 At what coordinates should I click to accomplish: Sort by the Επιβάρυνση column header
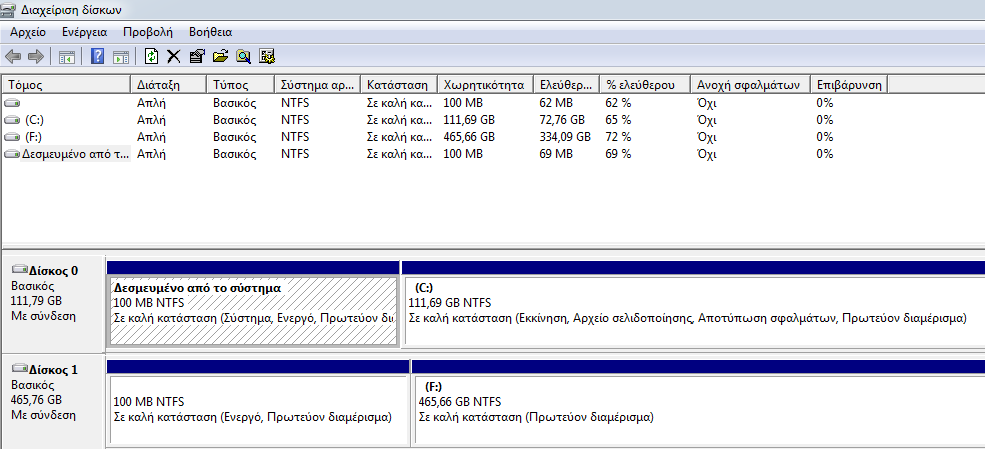(849, 85)
